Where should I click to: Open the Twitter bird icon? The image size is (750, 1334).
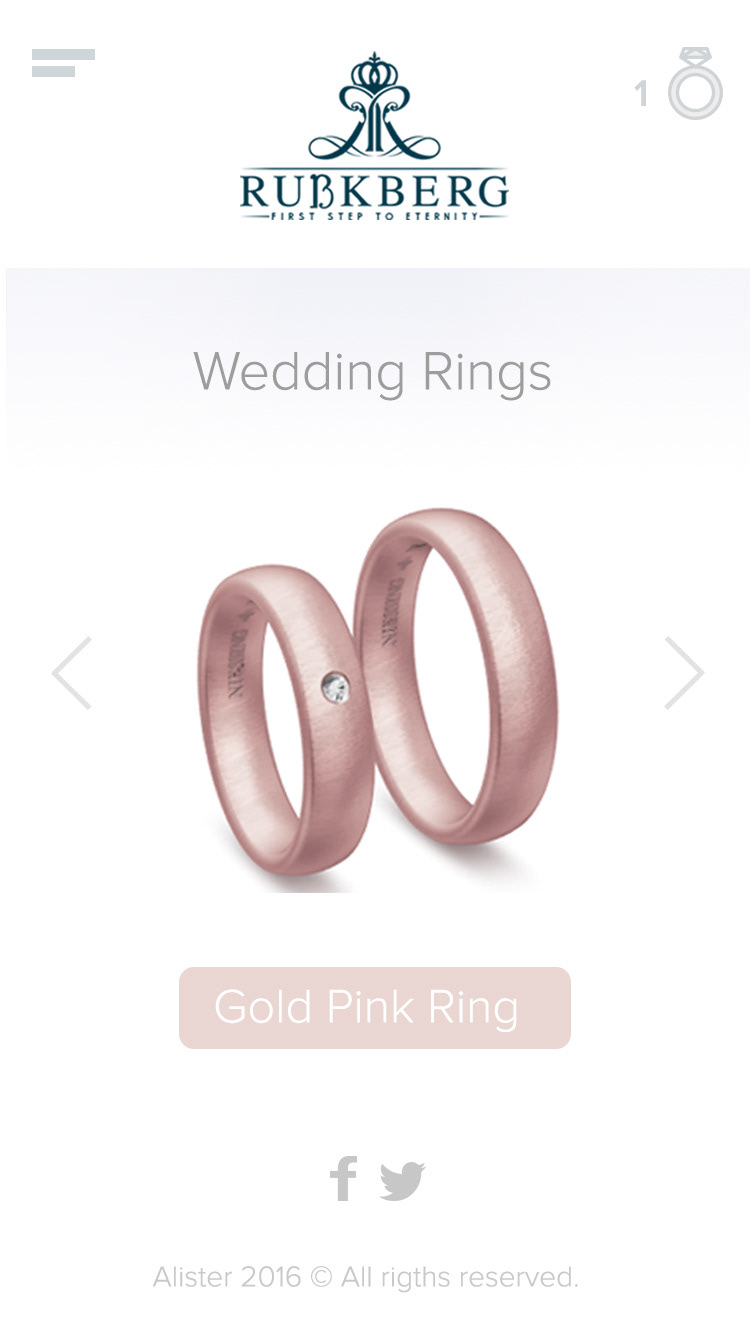pos(402,1181)
